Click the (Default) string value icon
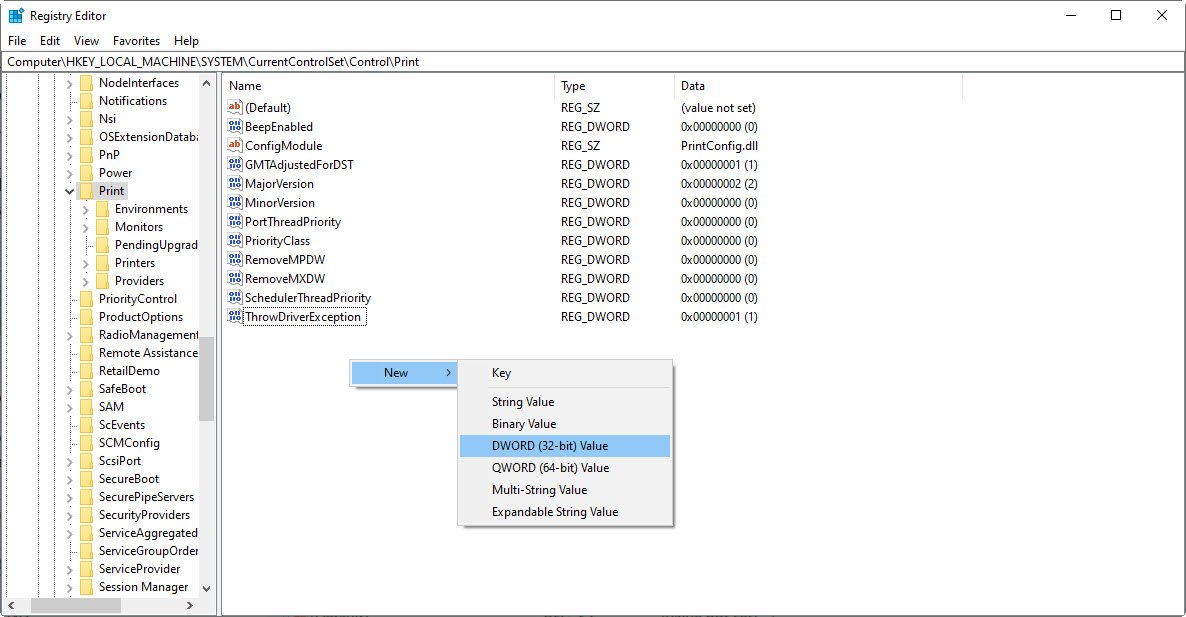The image size is (1186, 617). (234, 107)
